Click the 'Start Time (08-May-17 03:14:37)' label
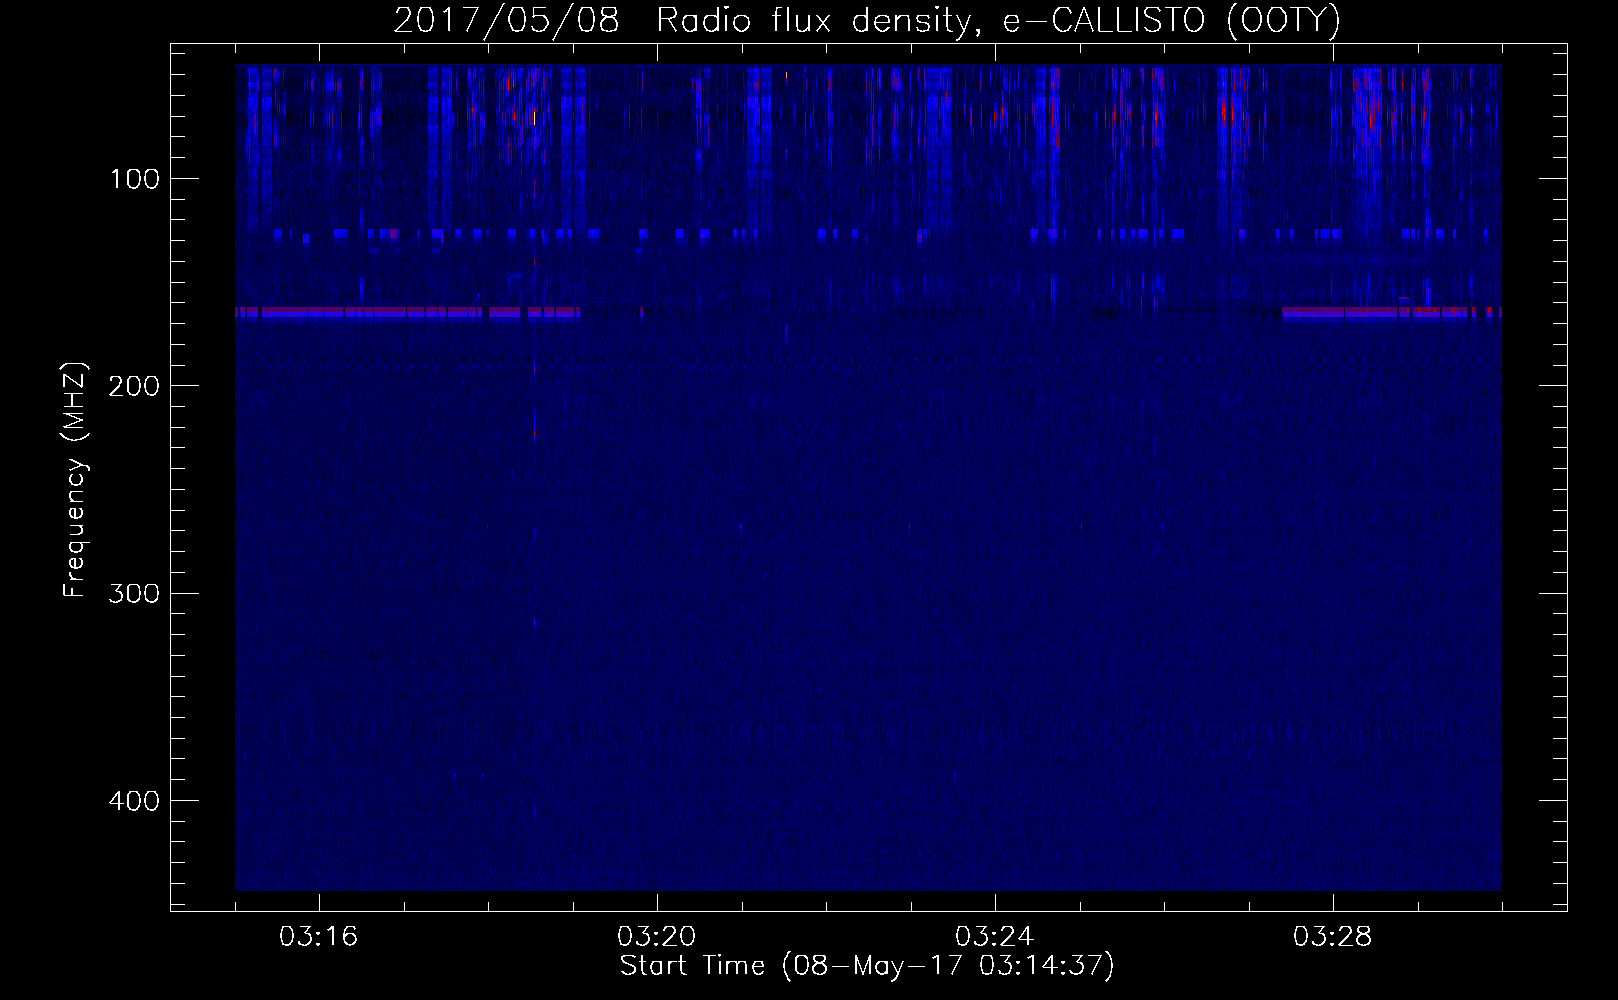The height and width of the screenshot is (1000, 1618). point(867,966)
